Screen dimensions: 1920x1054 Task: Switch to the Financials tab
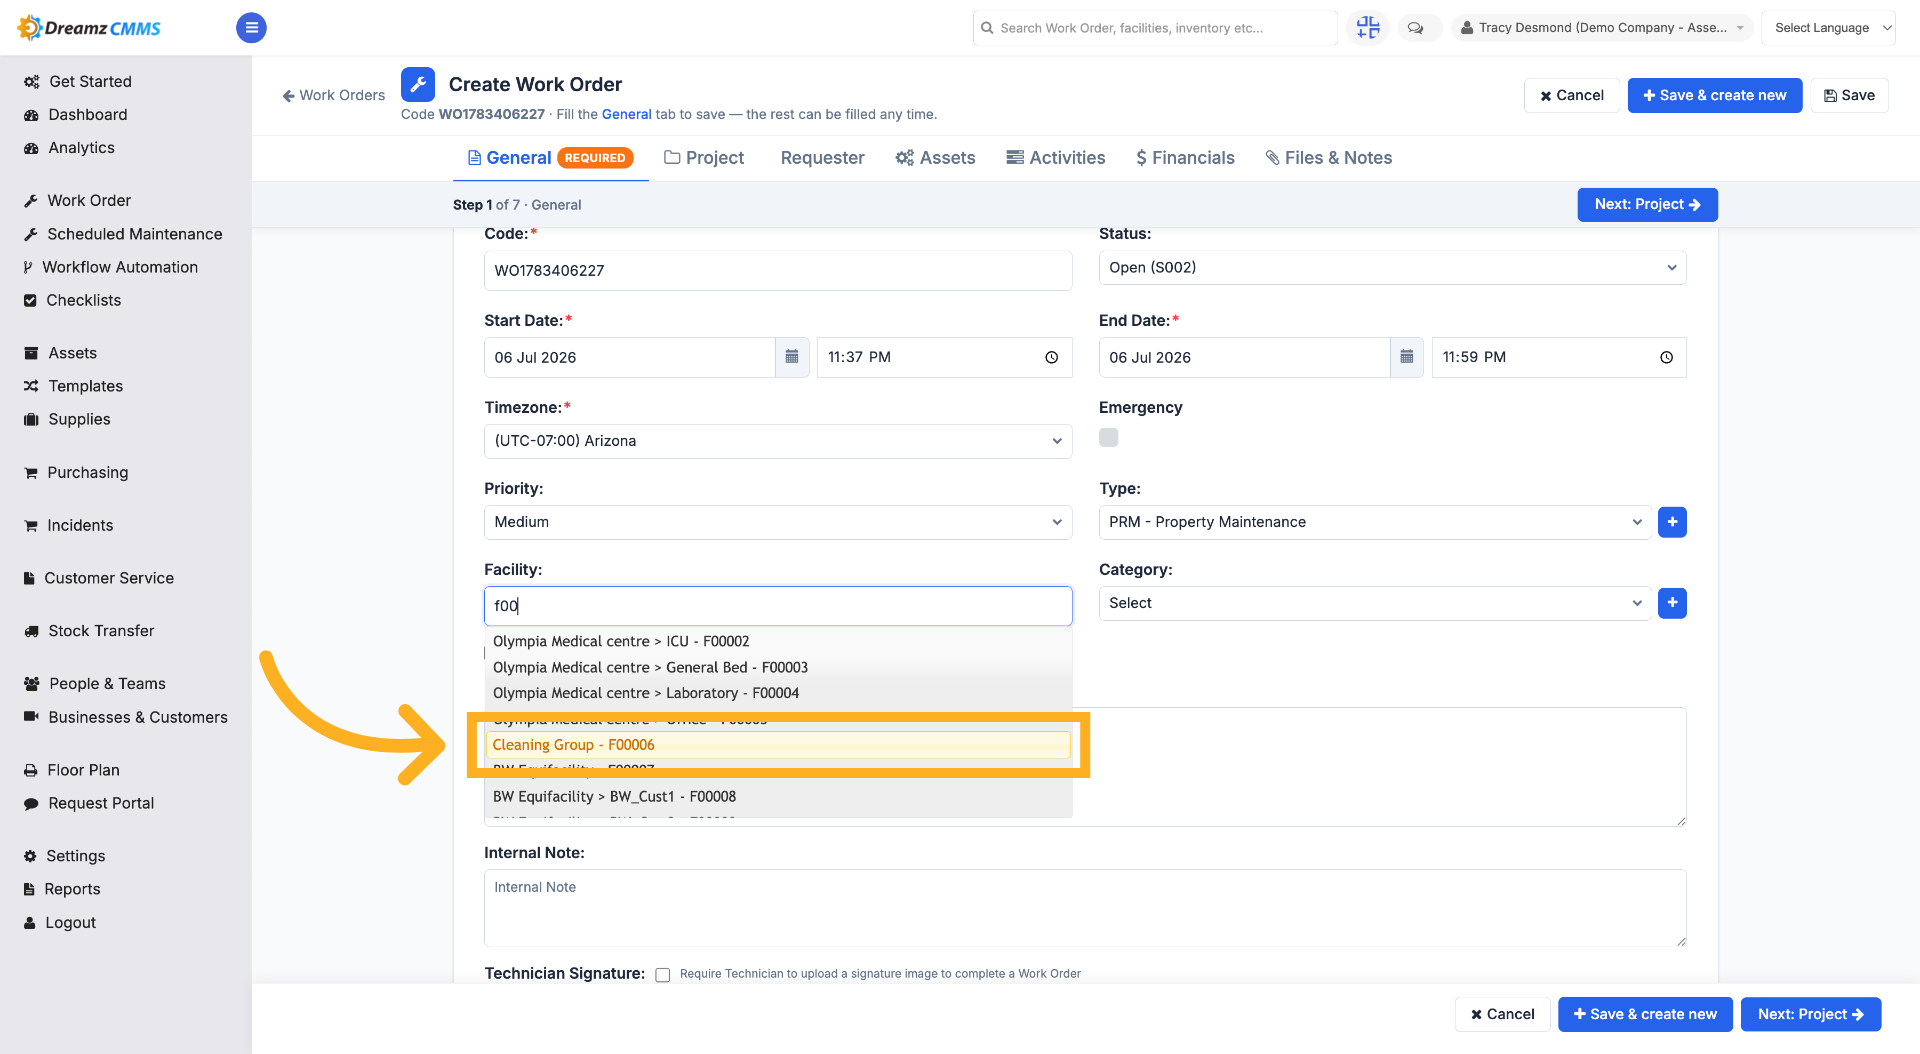click(x=1185, y=158)
